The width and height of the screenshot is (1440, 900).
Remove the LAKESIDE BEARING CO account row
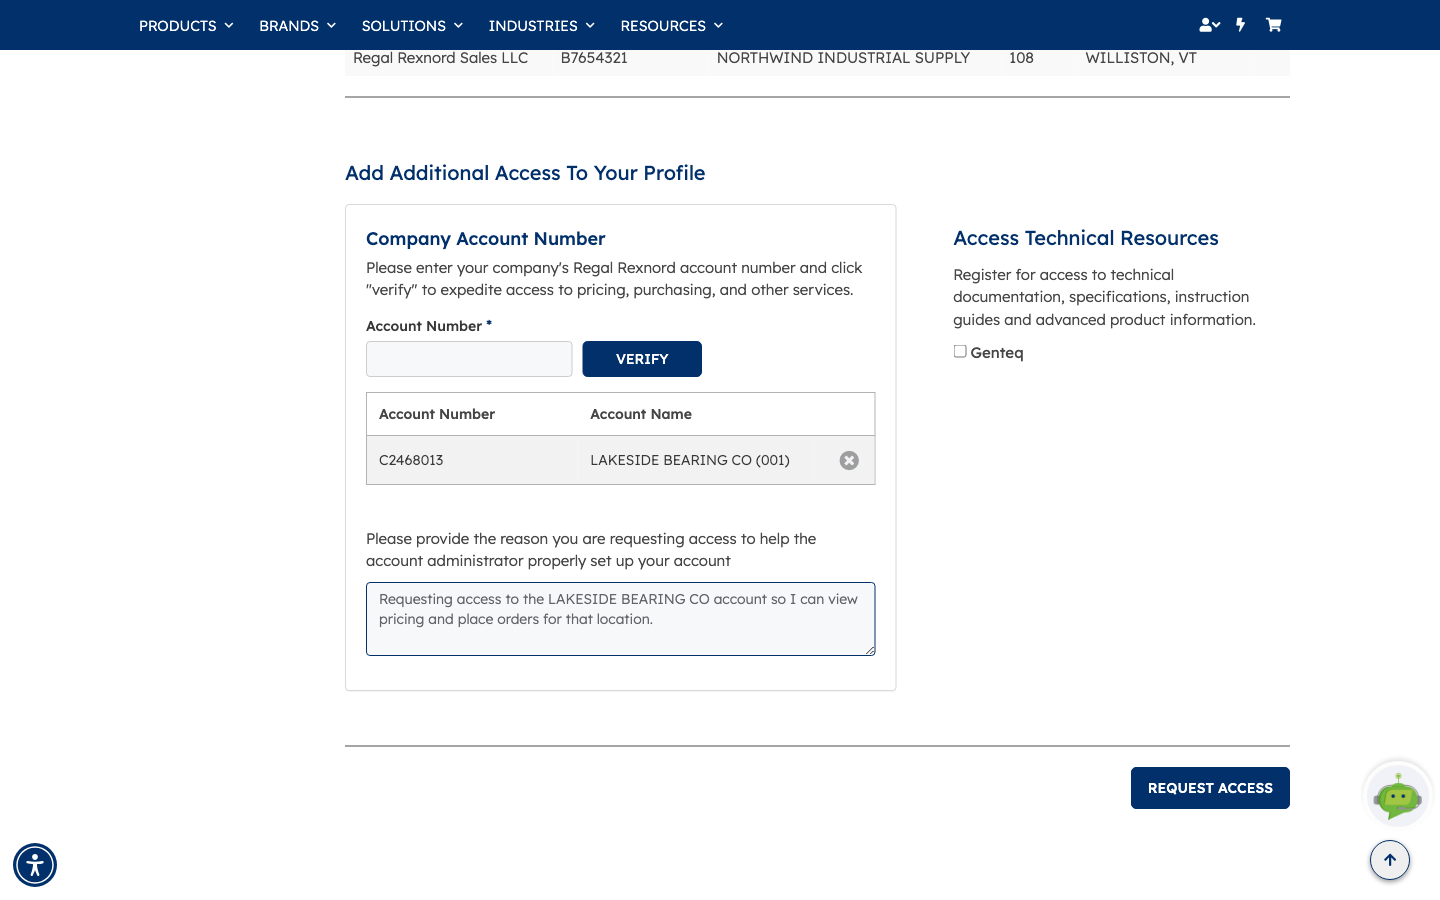click(x=849, y=460)
